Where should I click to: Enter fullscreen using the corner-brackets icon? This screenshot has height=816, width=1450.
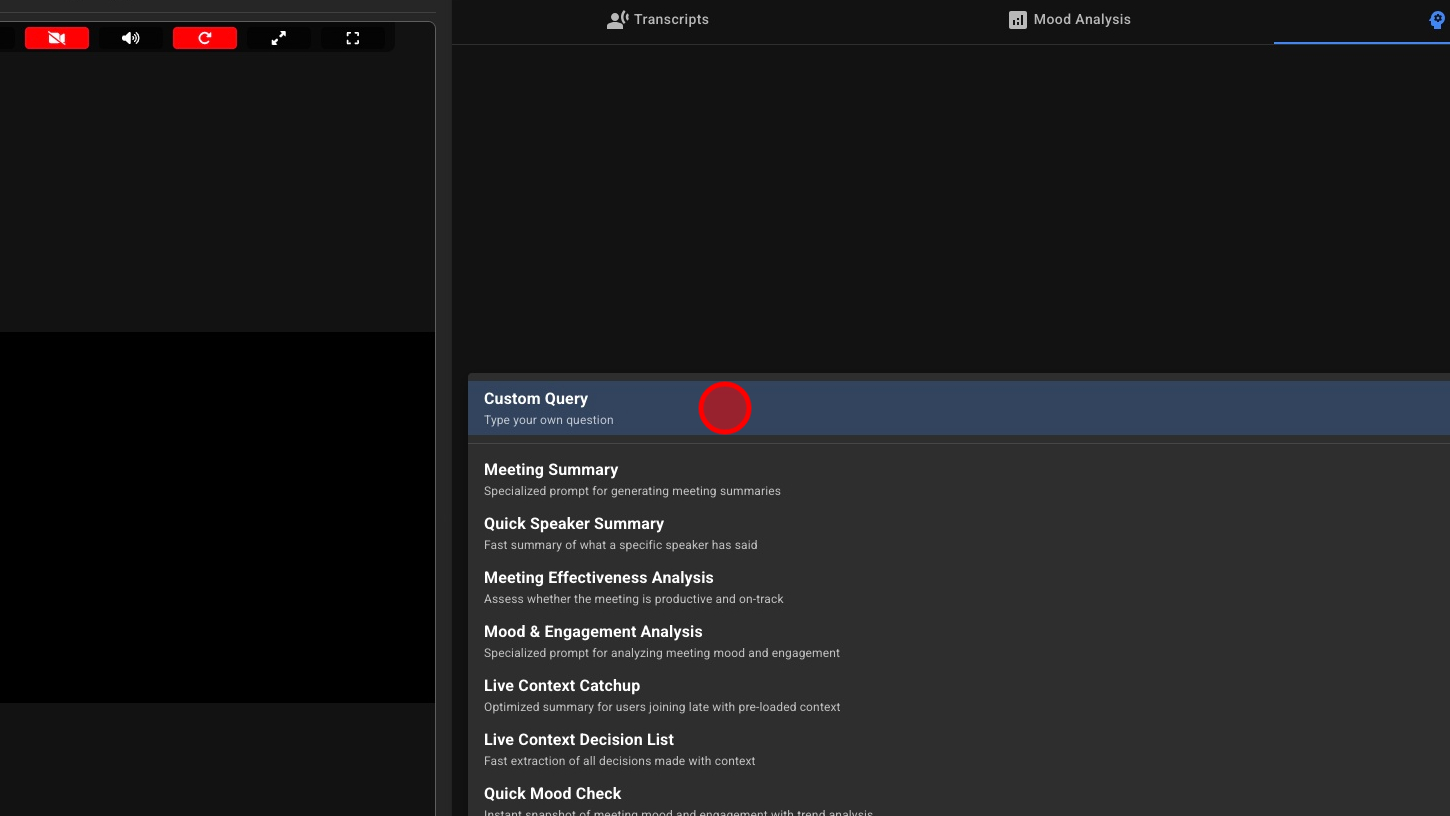353,38
